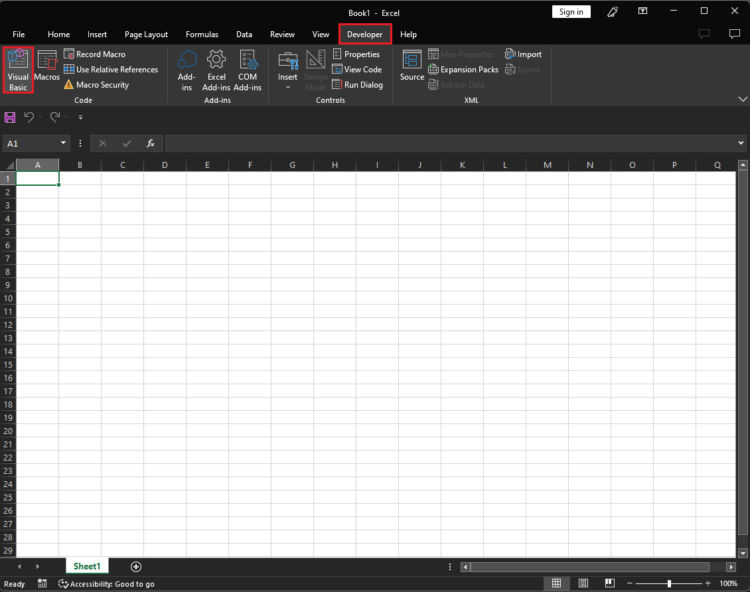Click the Redo arrow

(55, 117)
